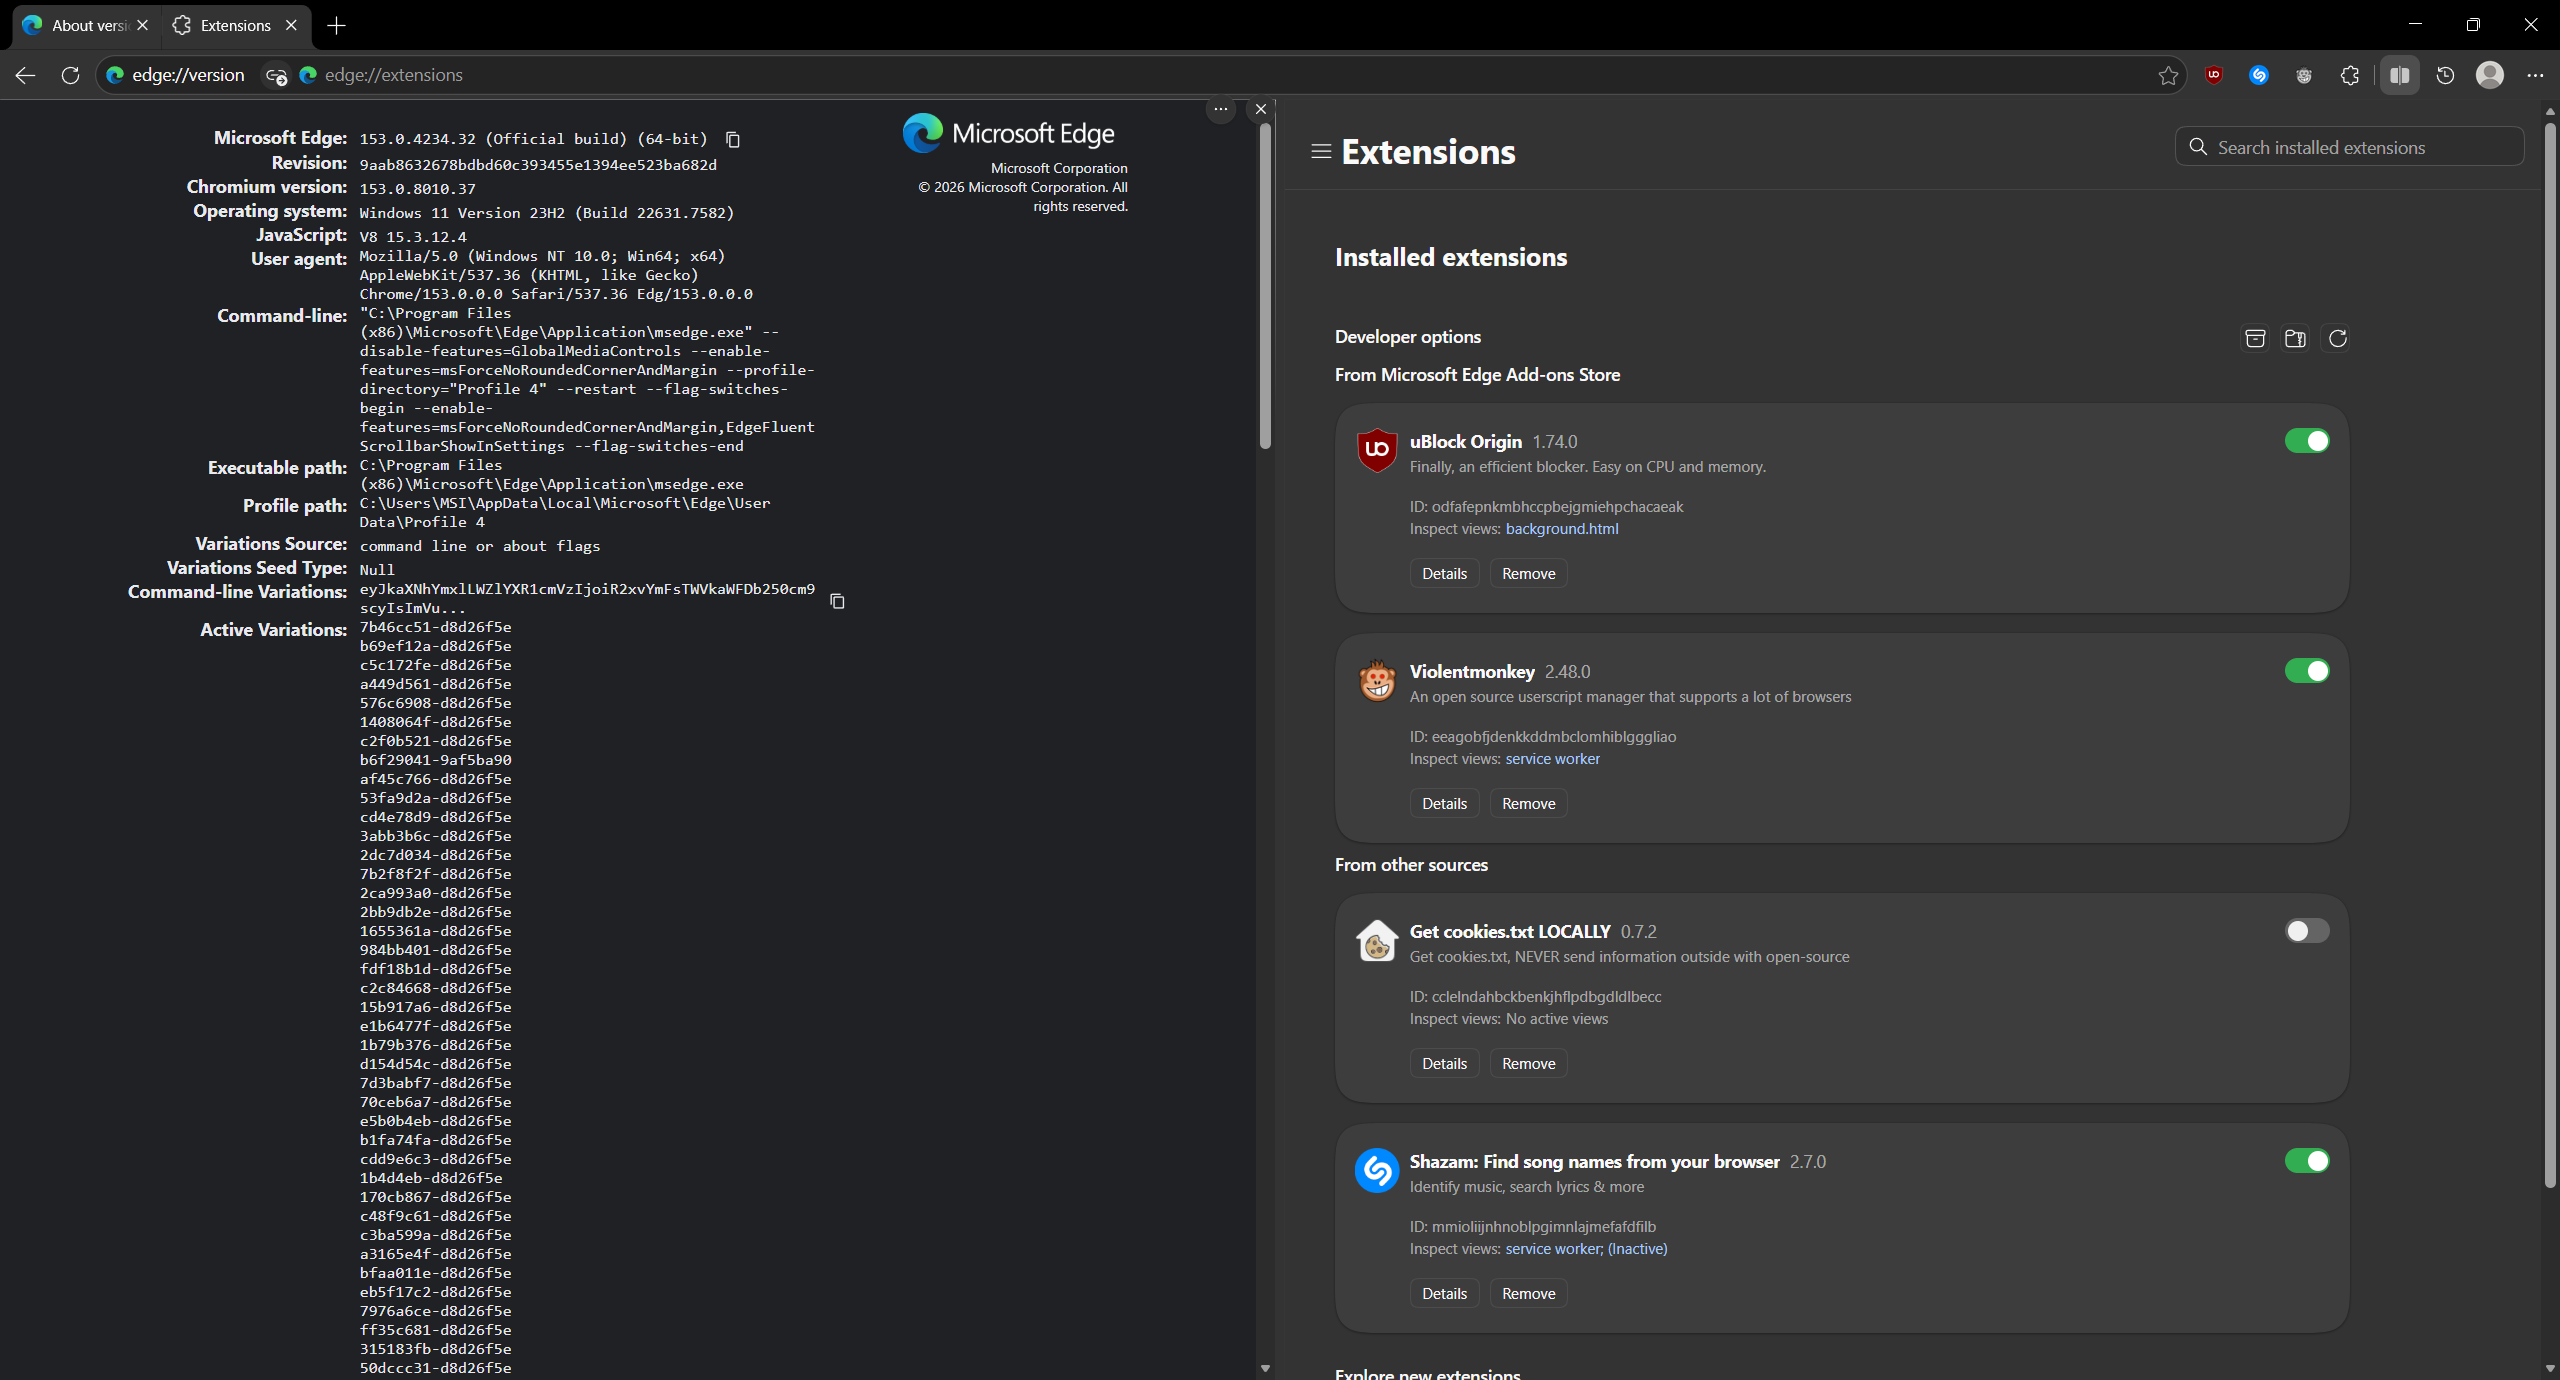
Task: Disable the uBlock Origin extension toggle
Action: click(2307, 441)
